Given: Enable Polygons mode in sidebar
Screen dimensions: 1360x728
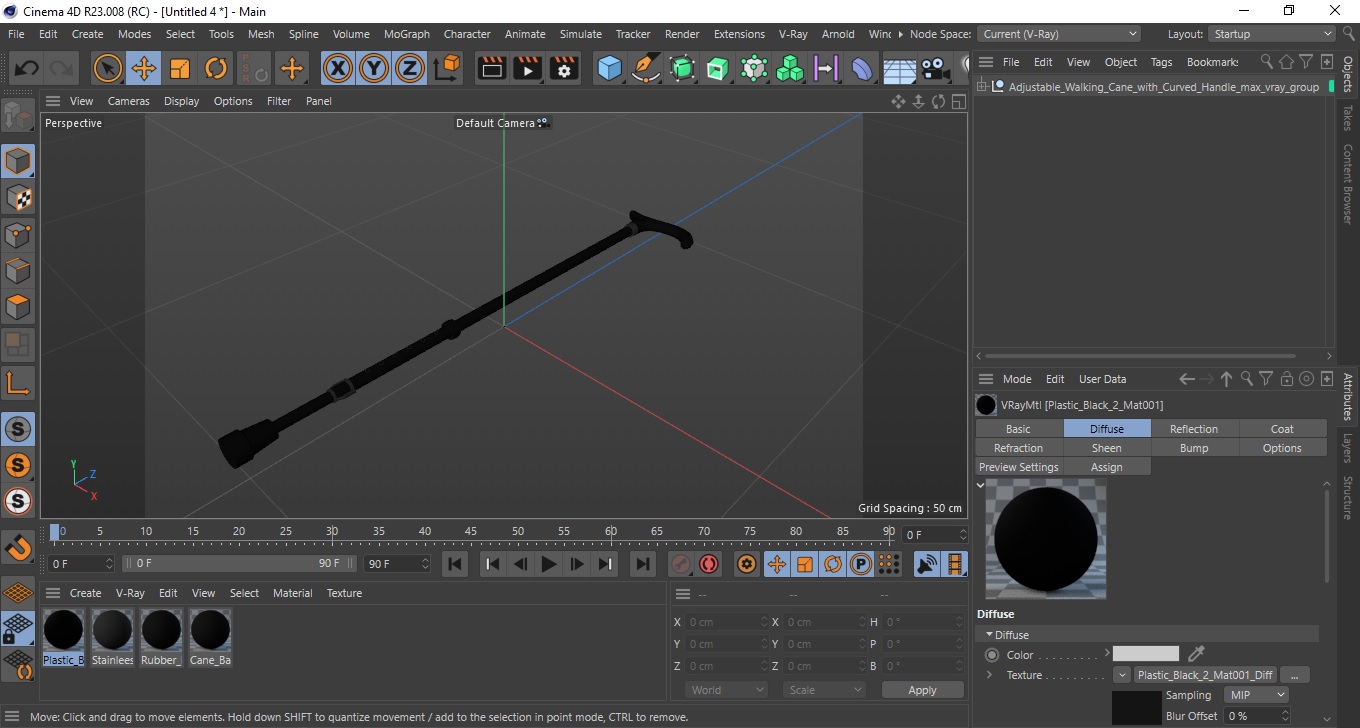Looking at the screenshot, I should coord(18,307).
